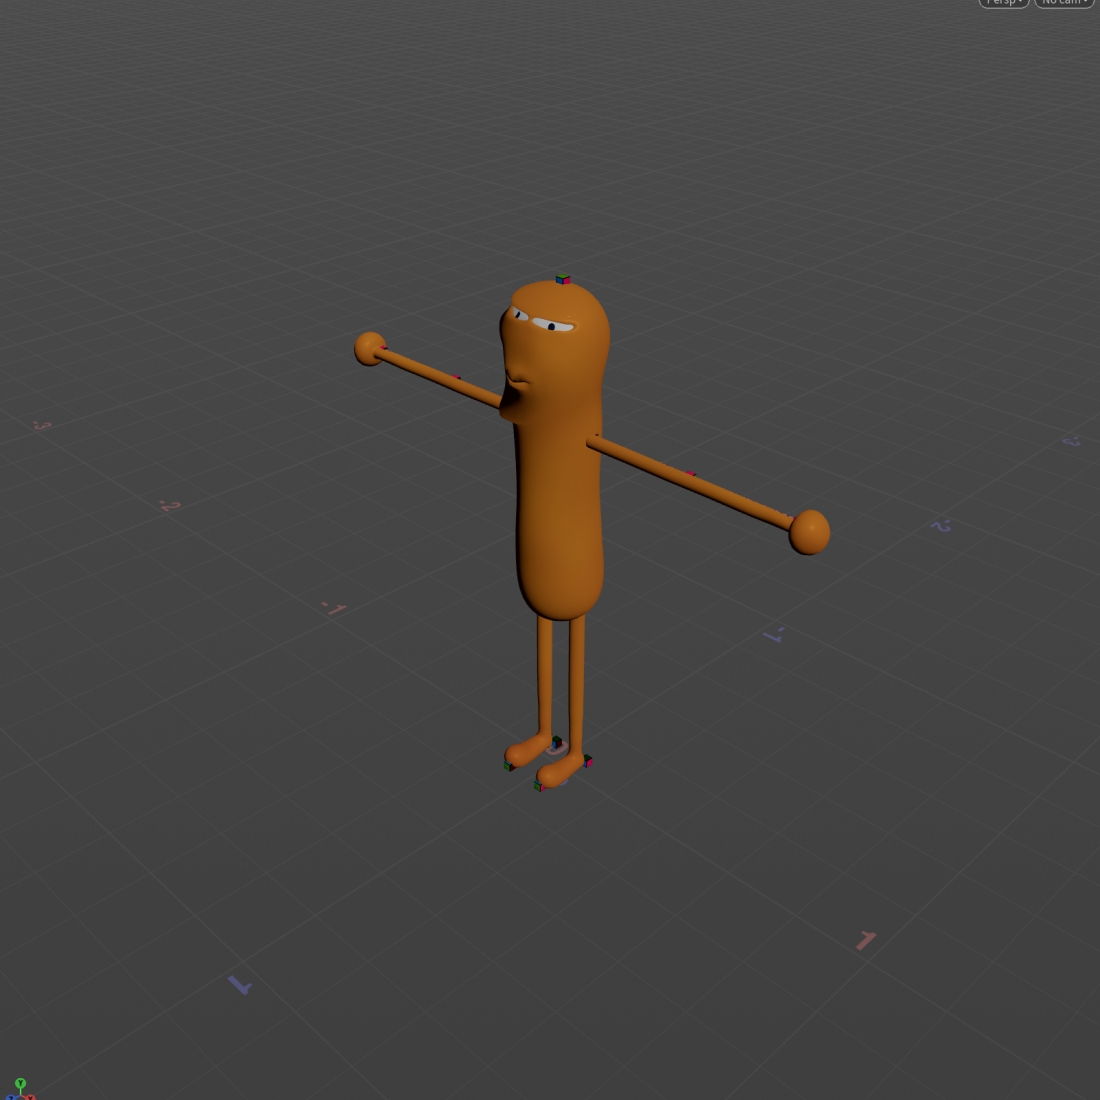The height and width of the screenshot is (1100, 1100).
Task: Select the larger hand sphere nearest the camera
Action: [810, 532]
